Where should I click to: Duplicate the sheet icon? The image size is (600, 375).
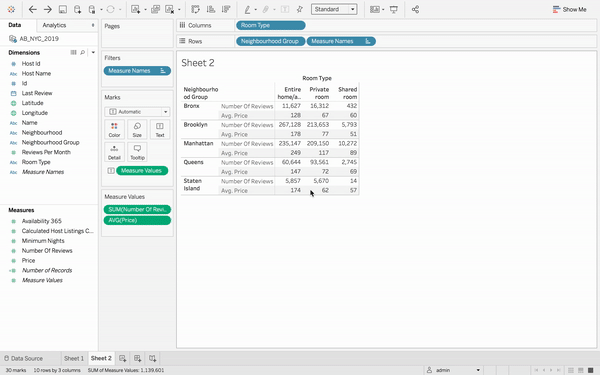(155, 9)
